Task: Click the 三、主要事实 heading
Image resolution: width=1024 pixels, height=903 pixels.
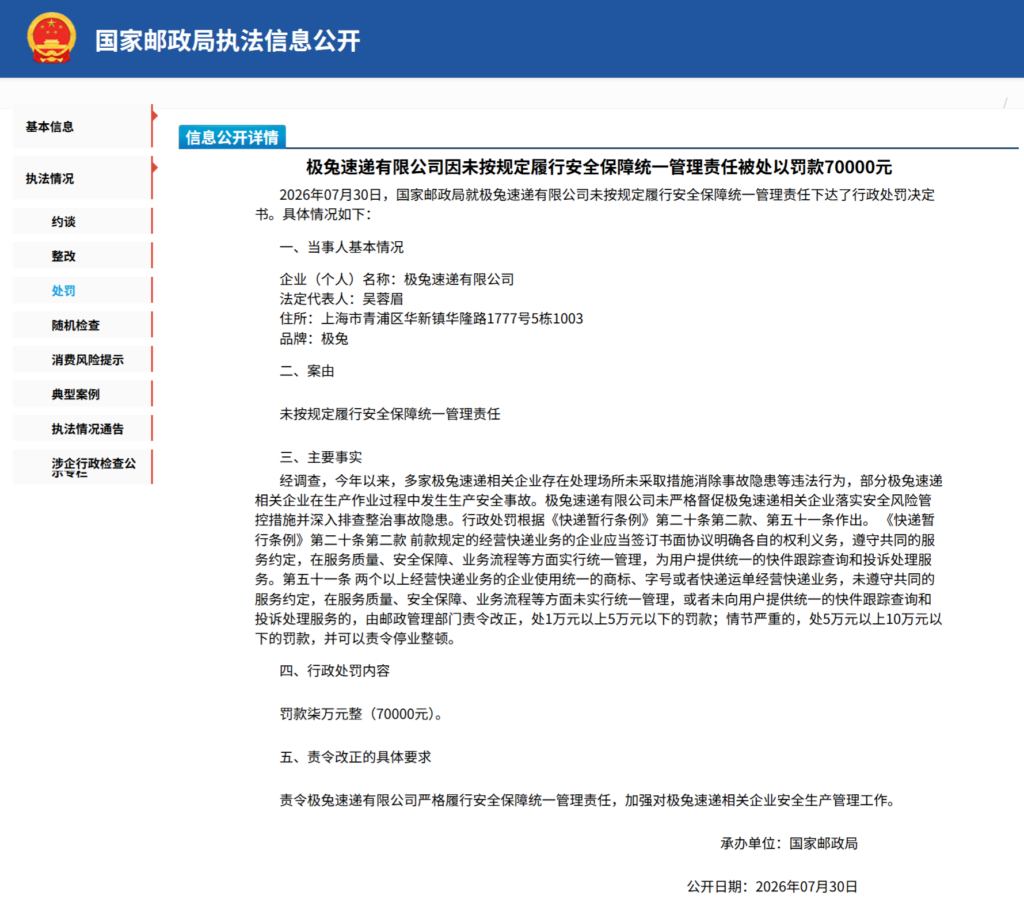Action: (321, 457)
